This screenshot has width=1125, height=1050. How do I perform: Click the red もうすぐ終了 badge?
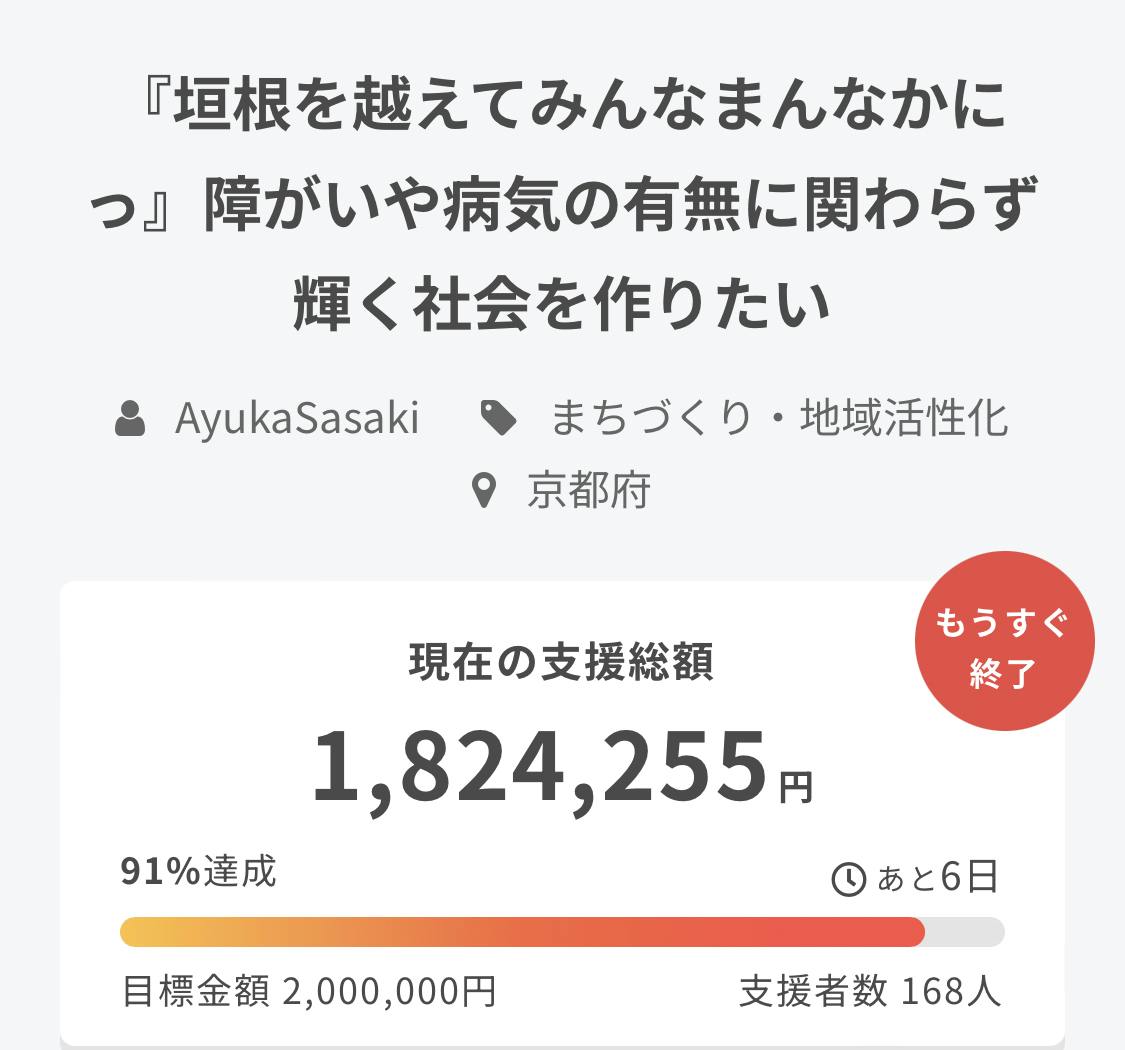[1004, 643]
